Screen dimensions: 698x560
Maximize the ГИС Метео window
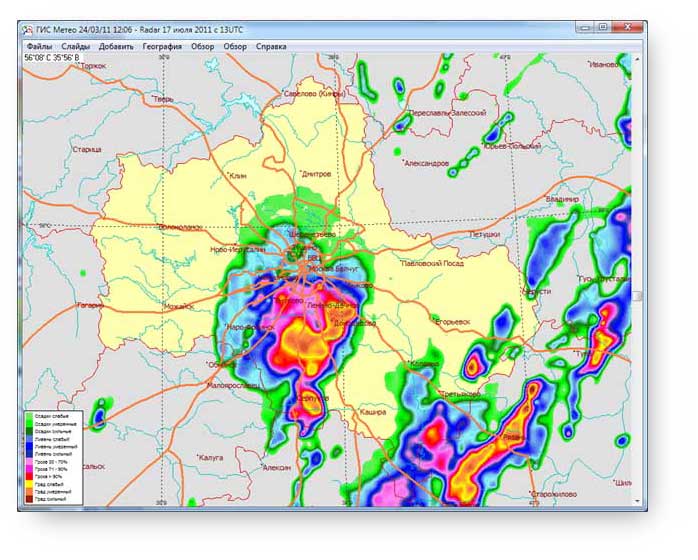(x=603, y=28)
